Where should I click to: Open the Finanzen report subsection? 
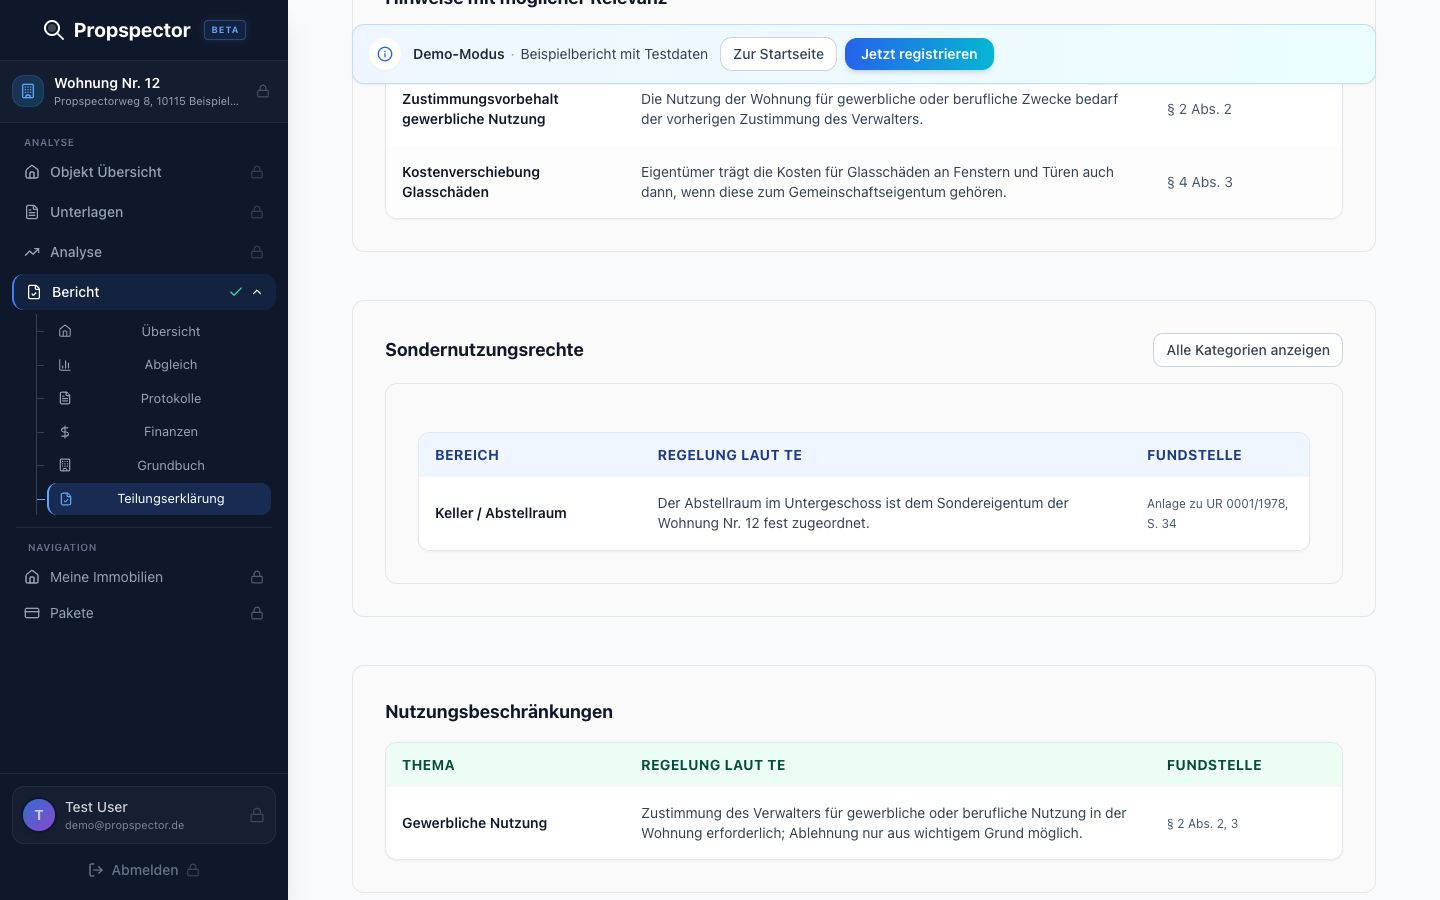(159, 432)
